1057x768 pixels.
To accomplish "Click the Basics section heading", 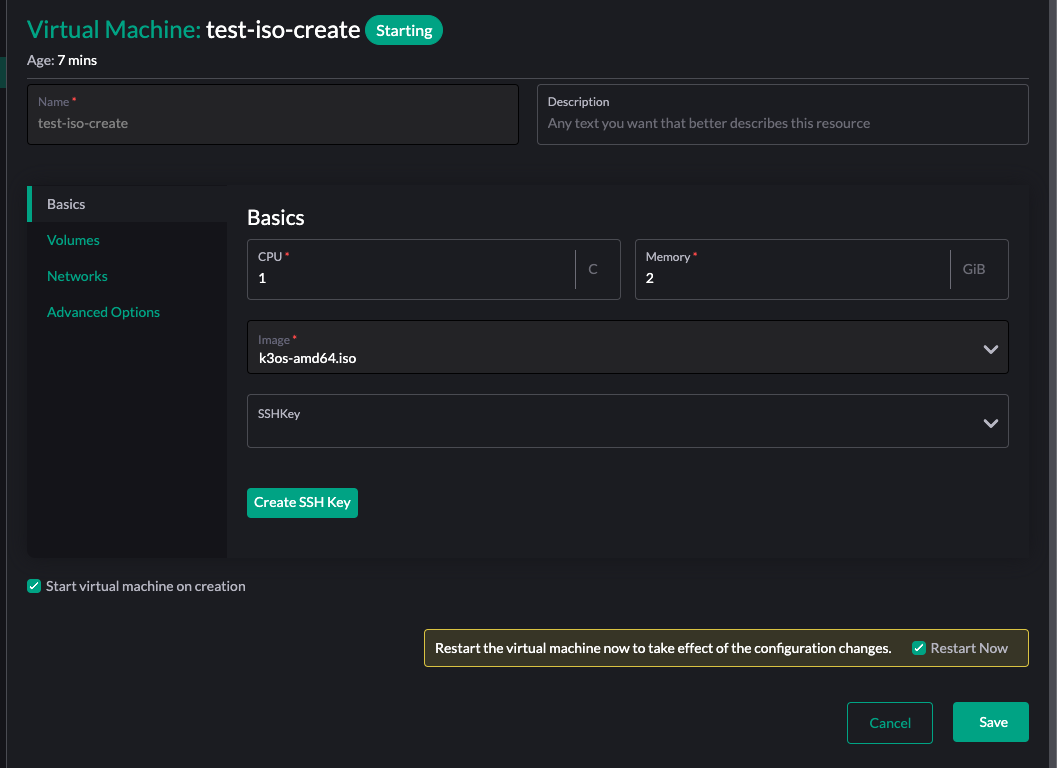I will click(276, 218).
